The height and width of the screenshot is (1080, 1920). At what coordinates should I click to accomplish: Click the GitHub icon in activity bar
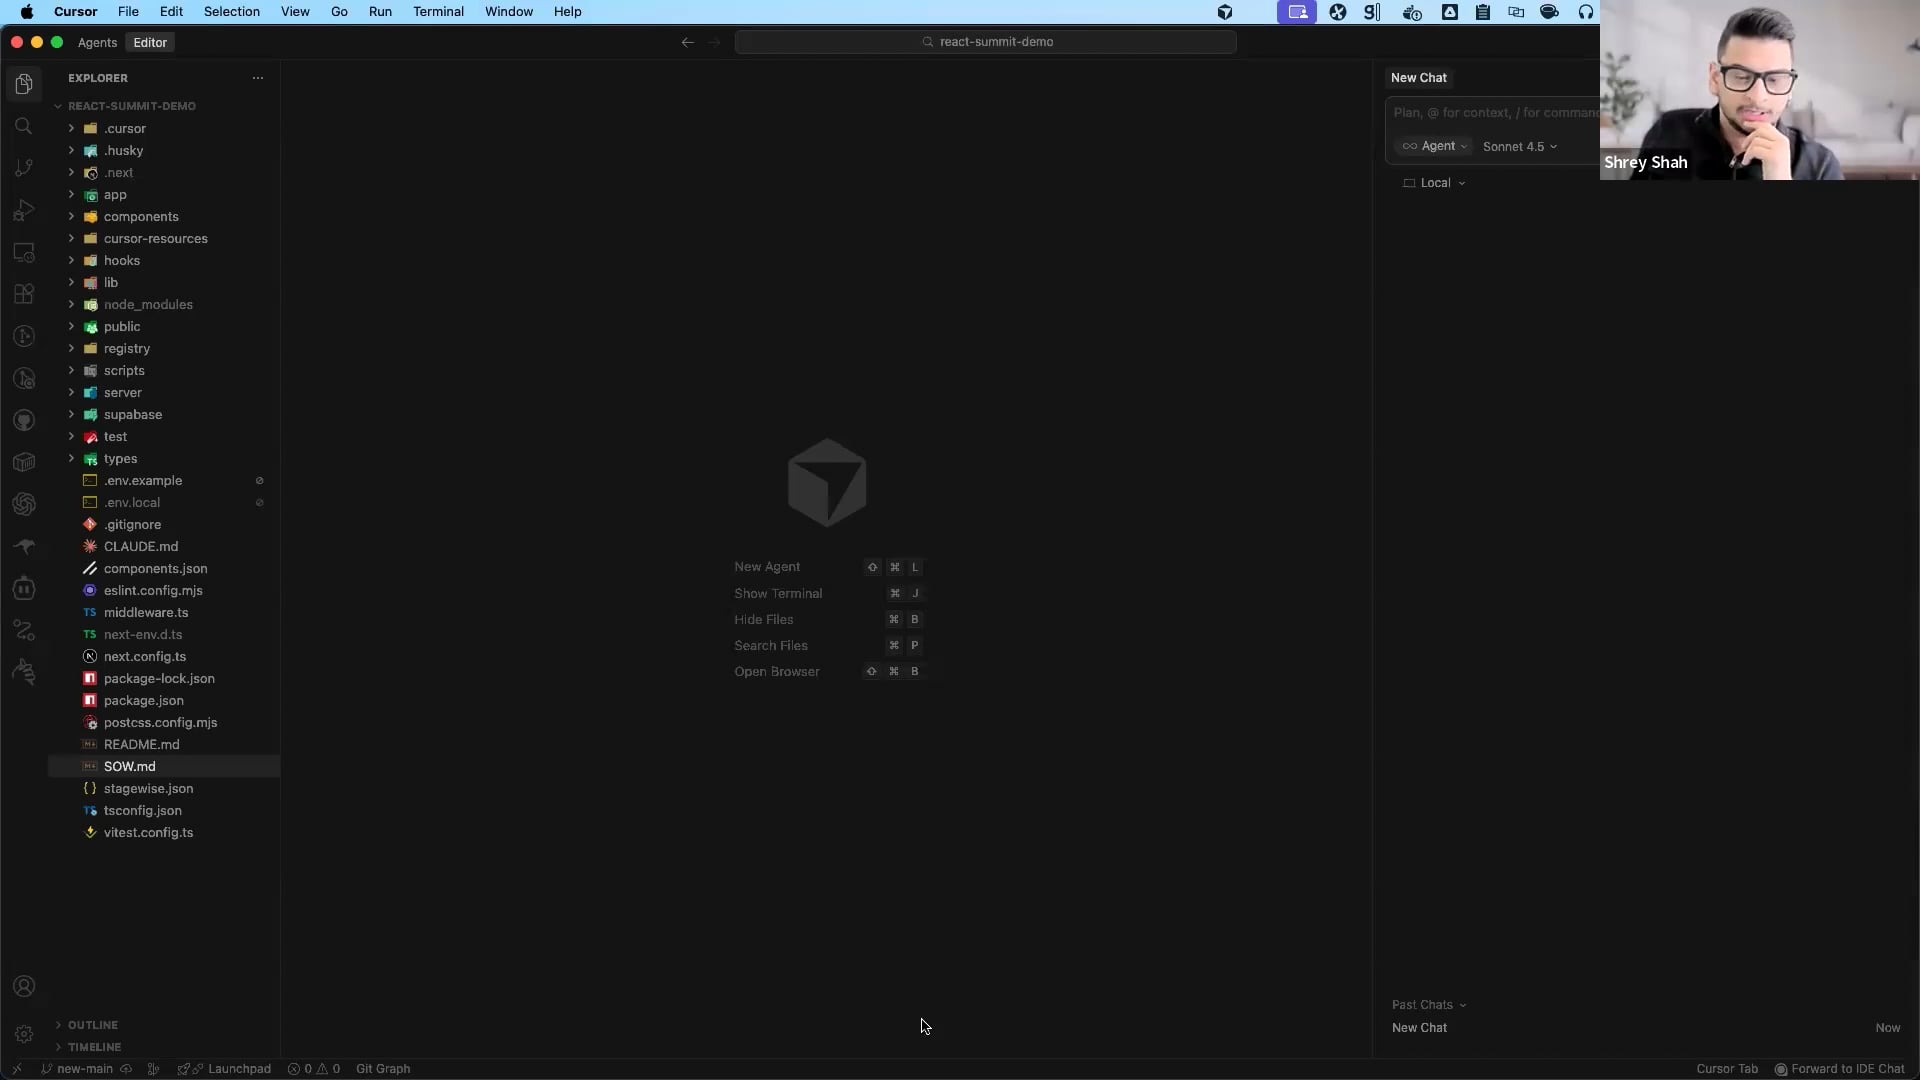pos(24,420)
